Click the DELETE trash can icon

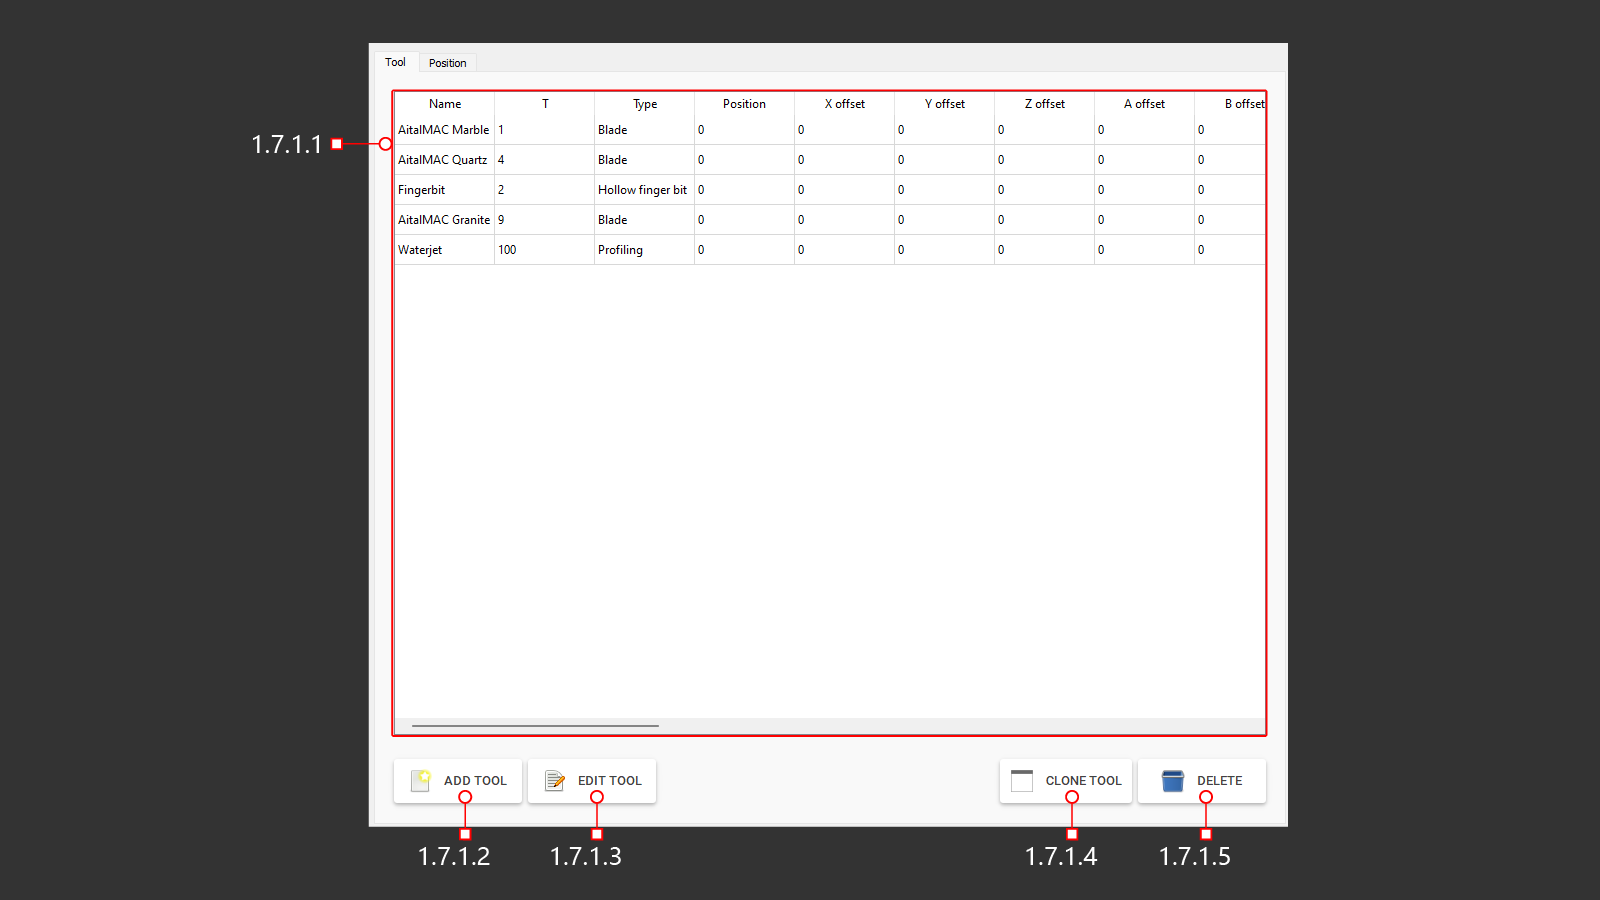(x=1171, y=781)
